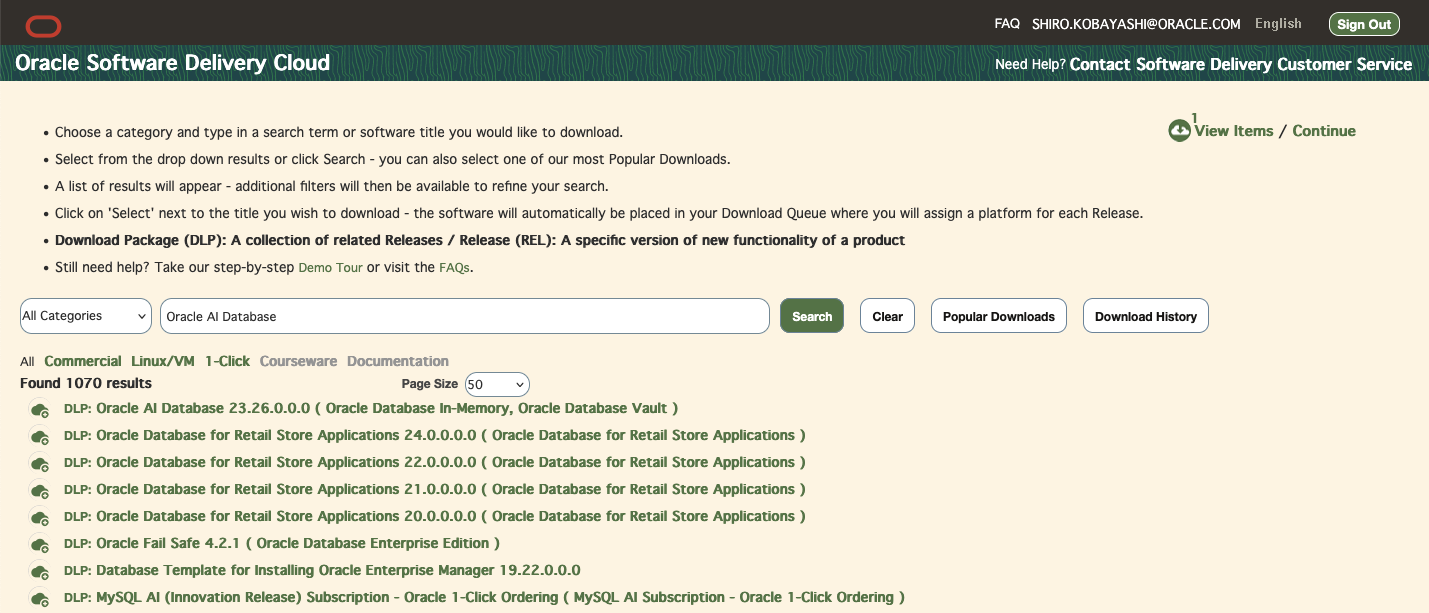Select the Documentation filter tab
Screen dimensions: 1429x613
pos(398,361)
